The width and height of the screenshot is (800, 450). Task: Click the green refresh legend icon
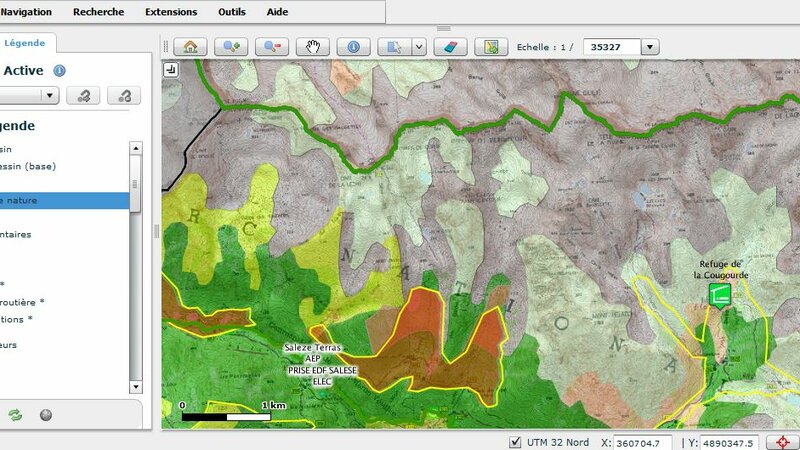pos(16,415)
